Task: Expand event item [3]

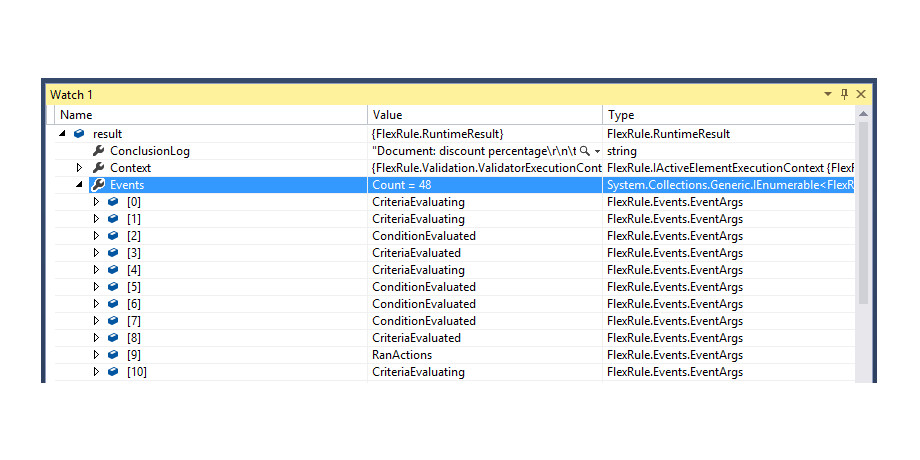Action: [96, 253]
